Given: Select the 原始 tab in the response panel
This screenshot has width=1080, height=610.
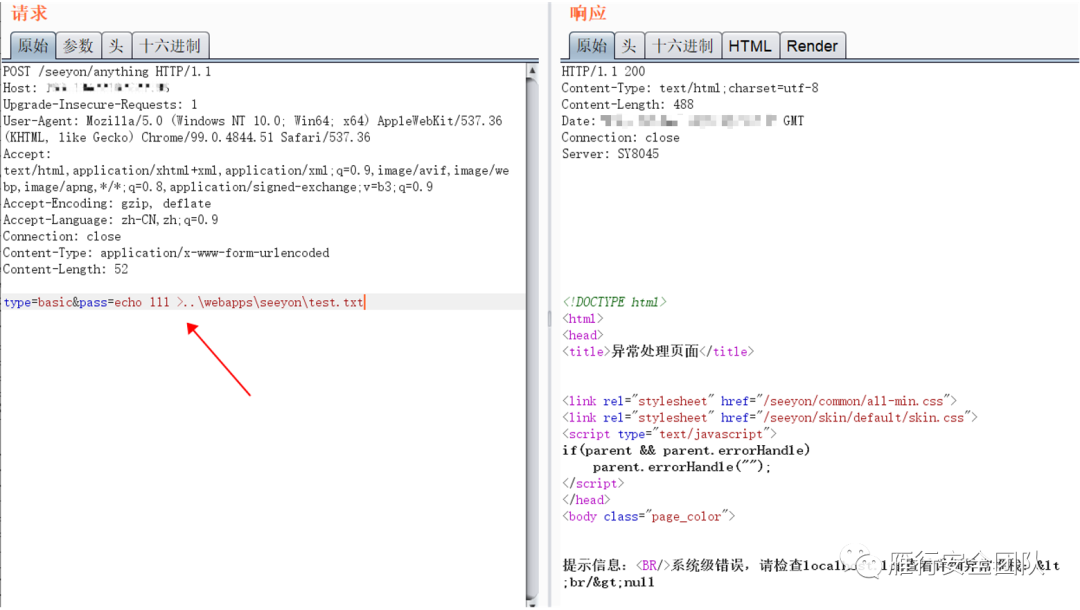Looking at the screenshot, I should [x=592, y=46].
